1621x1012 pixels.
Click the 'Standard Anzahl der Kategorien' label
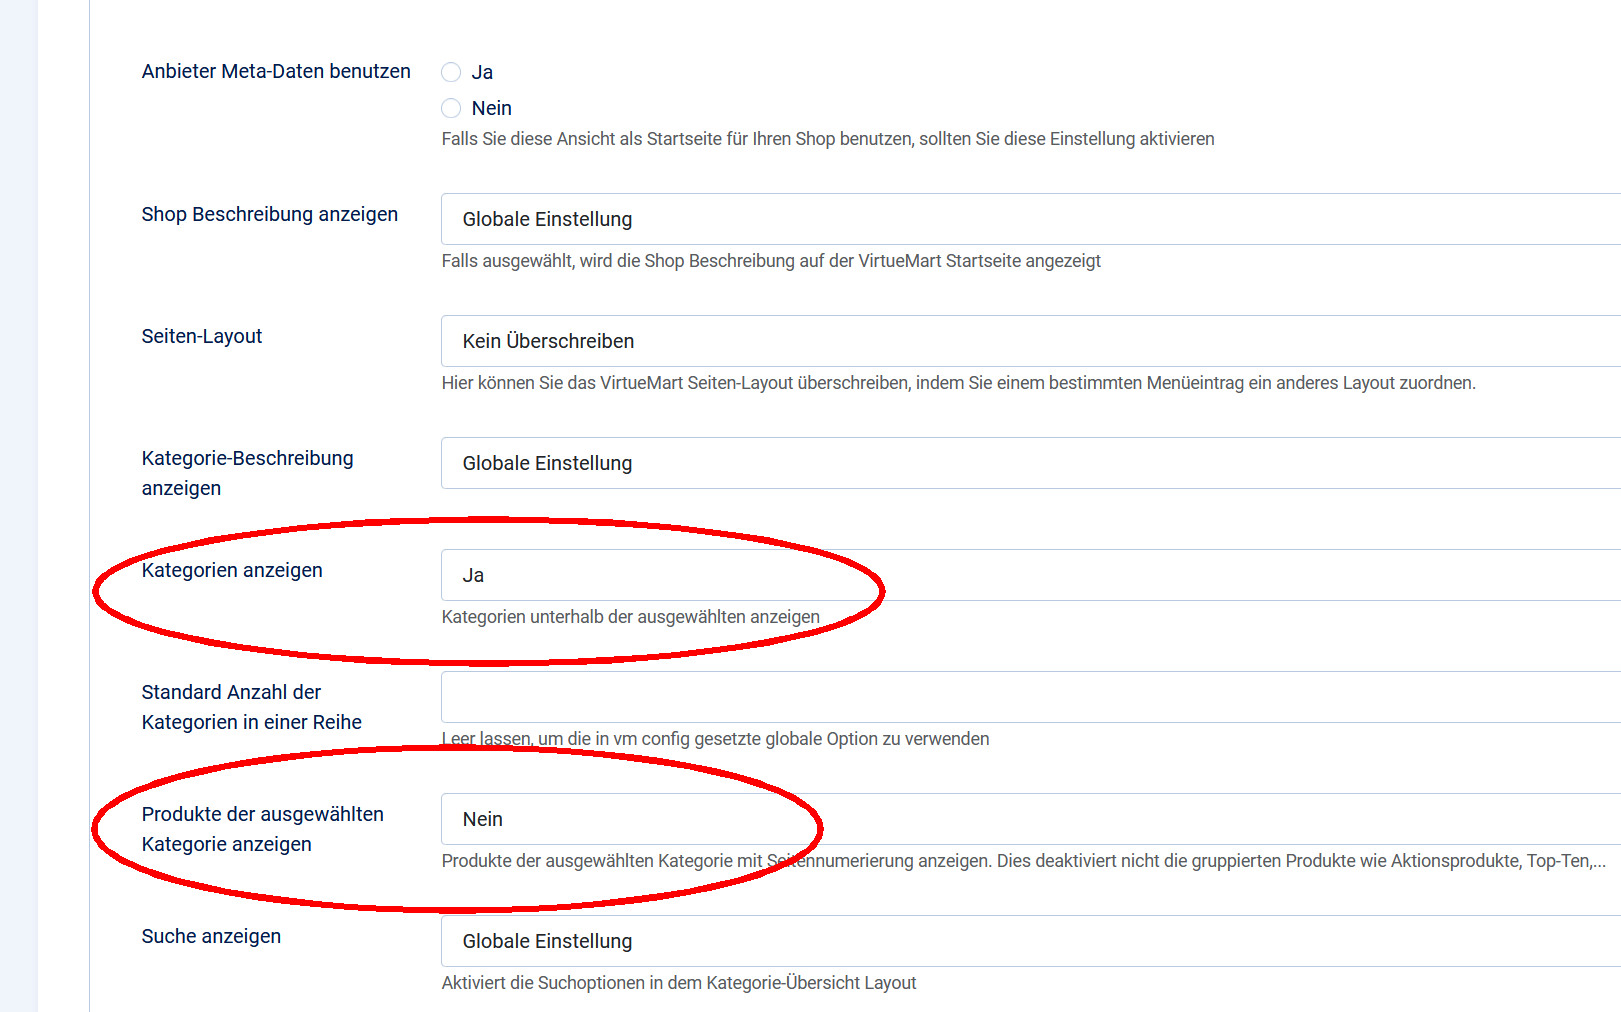pos(251,707)
